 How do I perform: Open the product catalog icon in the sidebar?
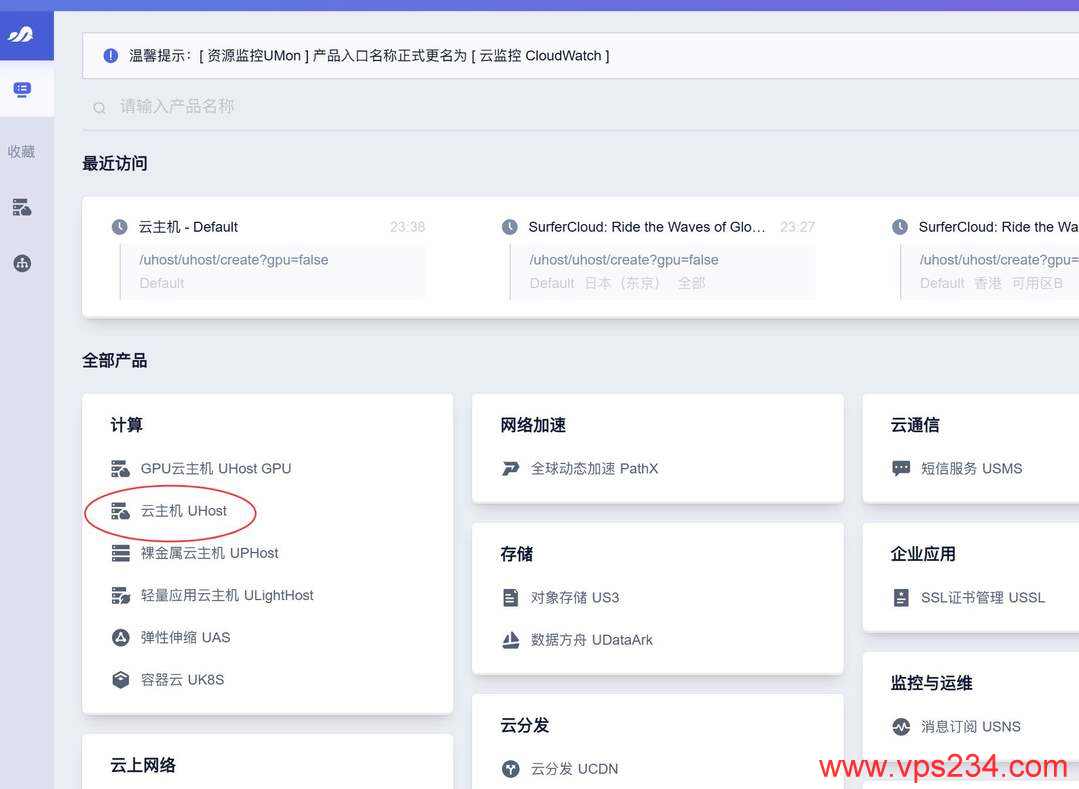22,89
